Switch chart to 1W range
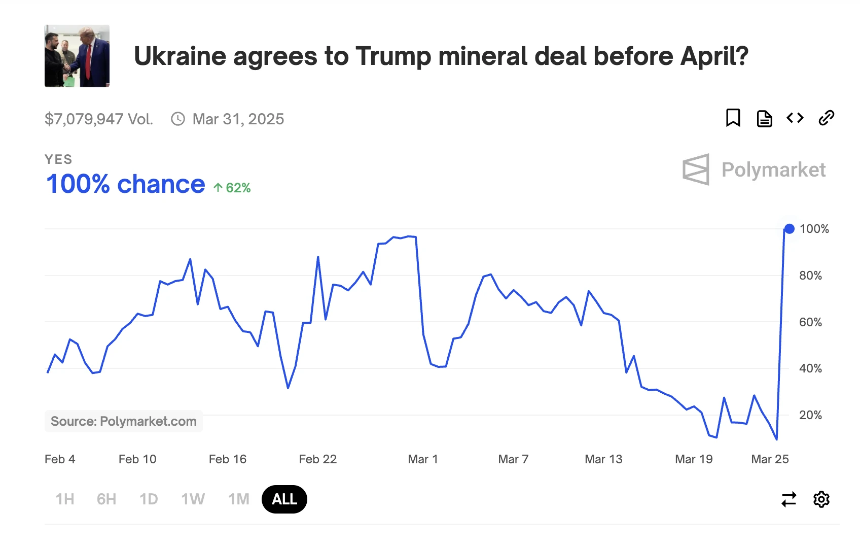 (x=193, y=499)
